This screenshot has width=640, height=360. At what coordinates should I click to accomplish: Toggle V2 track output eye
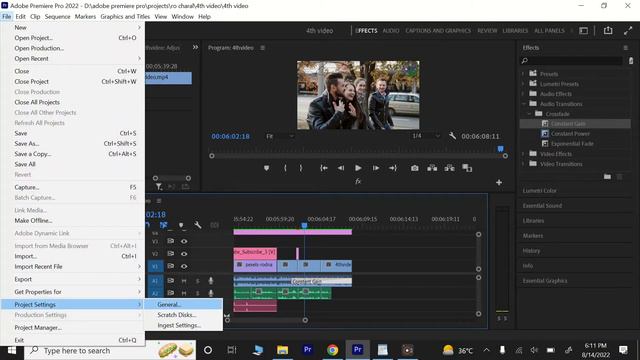[x=184, y=254]
